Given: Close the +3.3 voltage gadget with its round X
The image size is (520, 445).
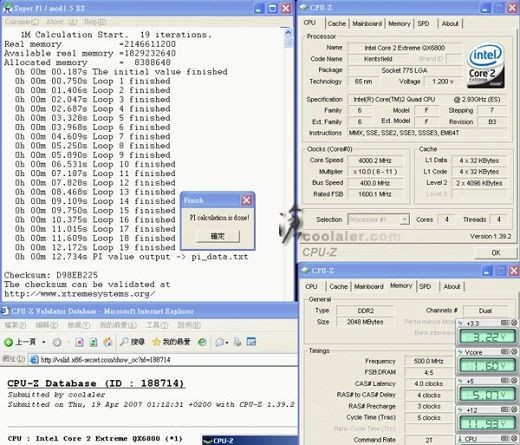Looking at the screenshot, I should click(x=514, y=323).
